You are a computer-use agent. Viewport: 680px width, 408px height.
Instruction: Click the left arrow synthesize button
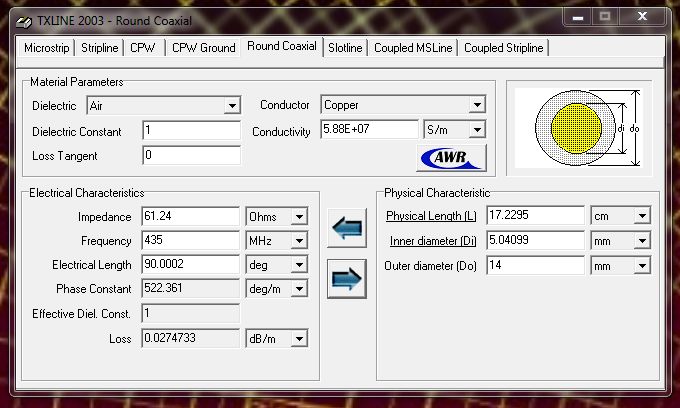tap(347, 228)
